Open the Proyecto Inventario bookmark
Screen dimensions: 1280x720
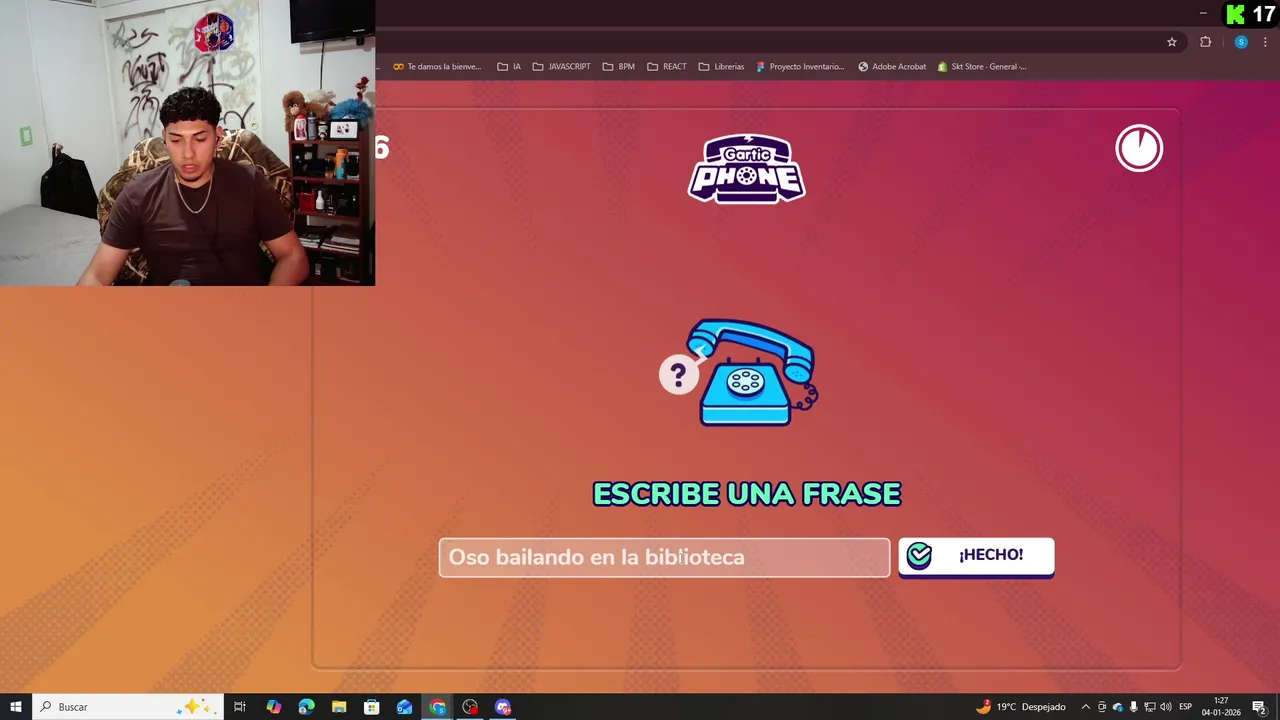coord(800,67)
